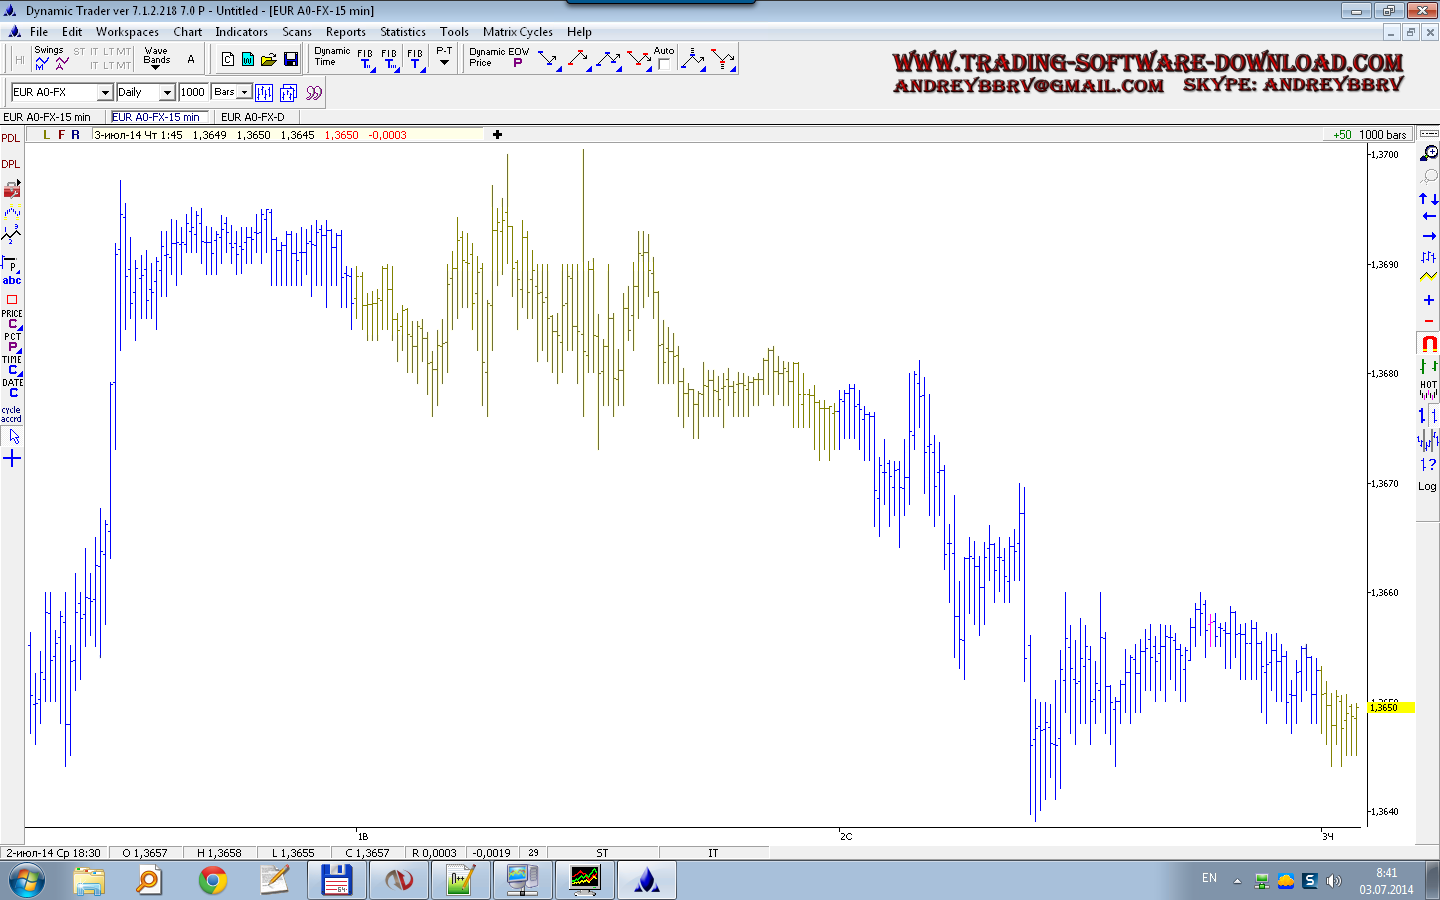Click the +50 bars button
The image size is (1440, 900).
[1341, 135]
